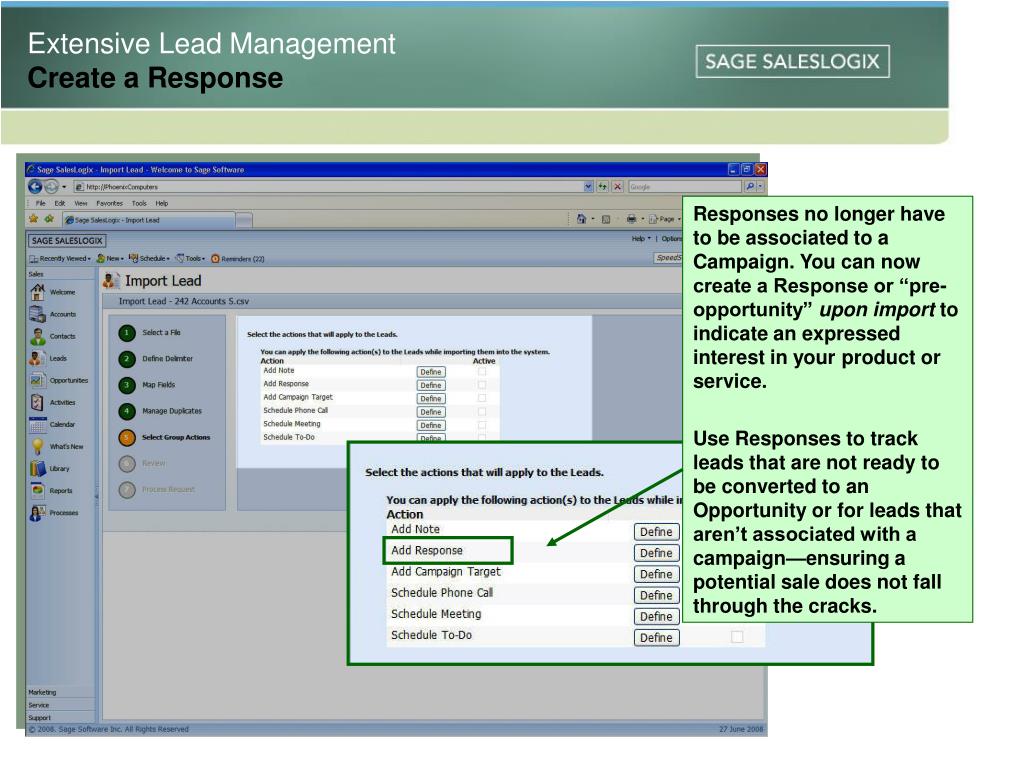Open the File menu in browser
Viewport: 1024px width, 768px height.
coord(40,203)
